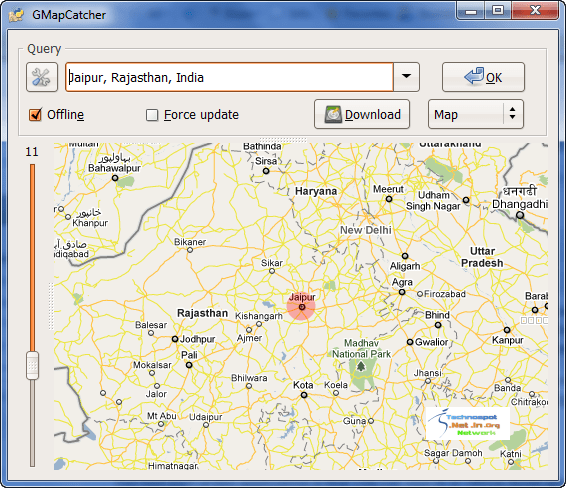This screenshot has height=488, width=566.
Task: Click the zoom level number 11
Action: pos(32,152)
